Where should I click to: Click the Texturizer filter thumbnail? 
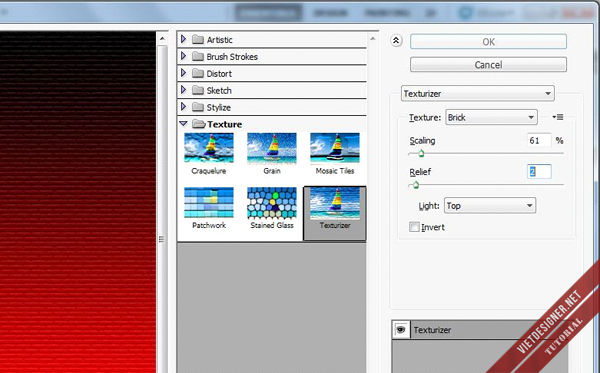point(335,204)
